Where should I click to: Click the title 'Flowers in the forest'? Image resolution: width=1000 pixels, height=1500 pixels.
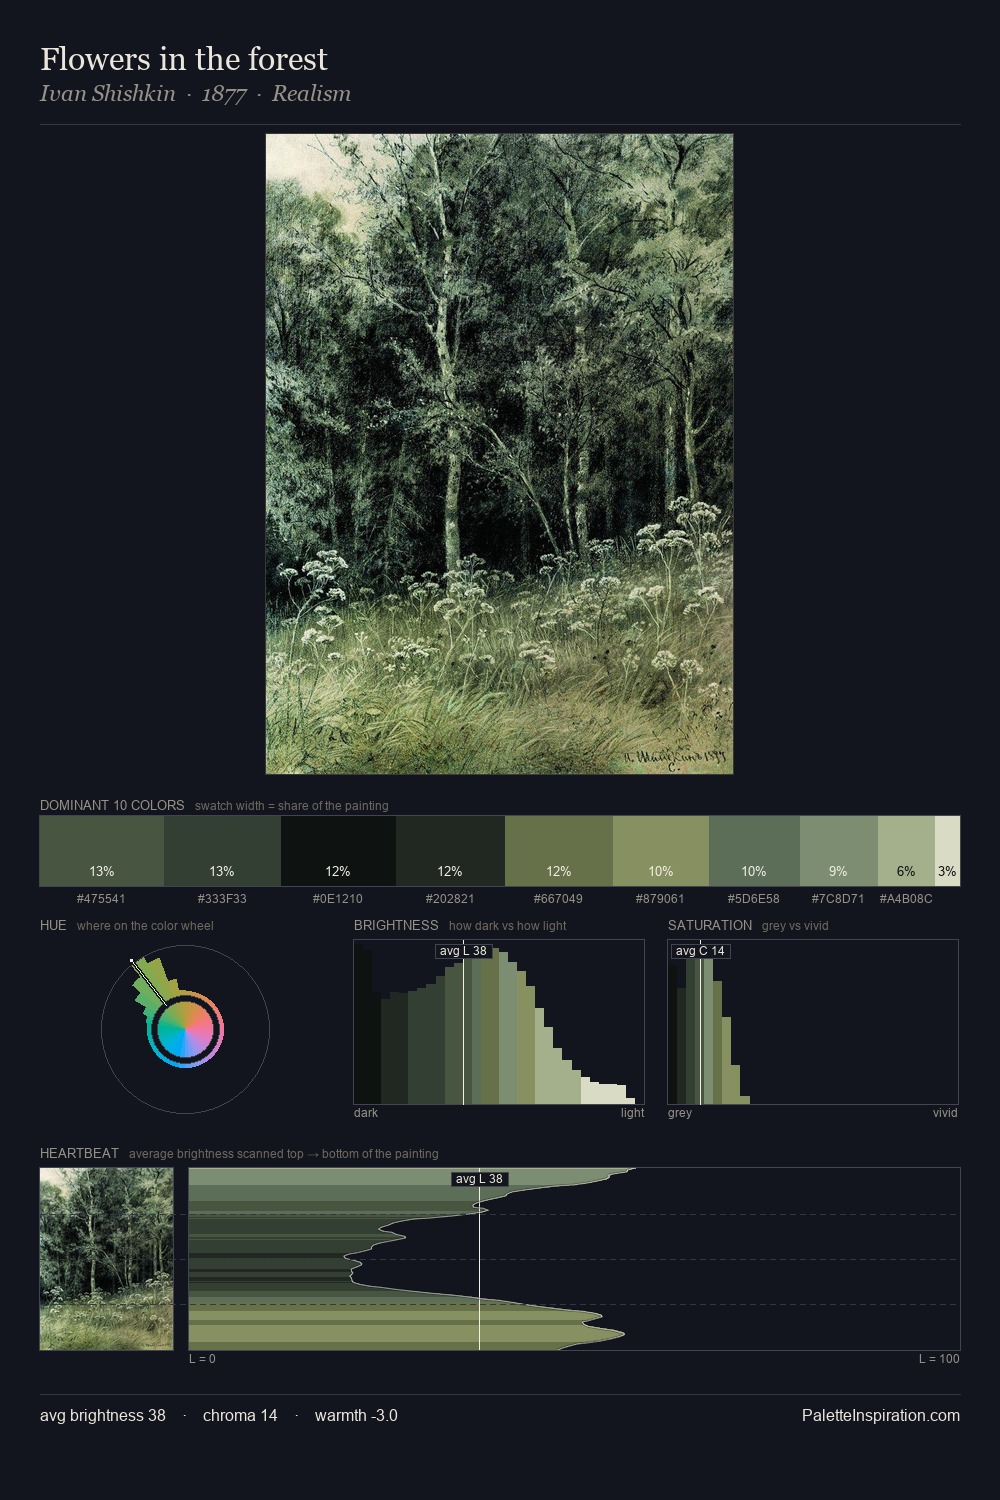[184, 60]
